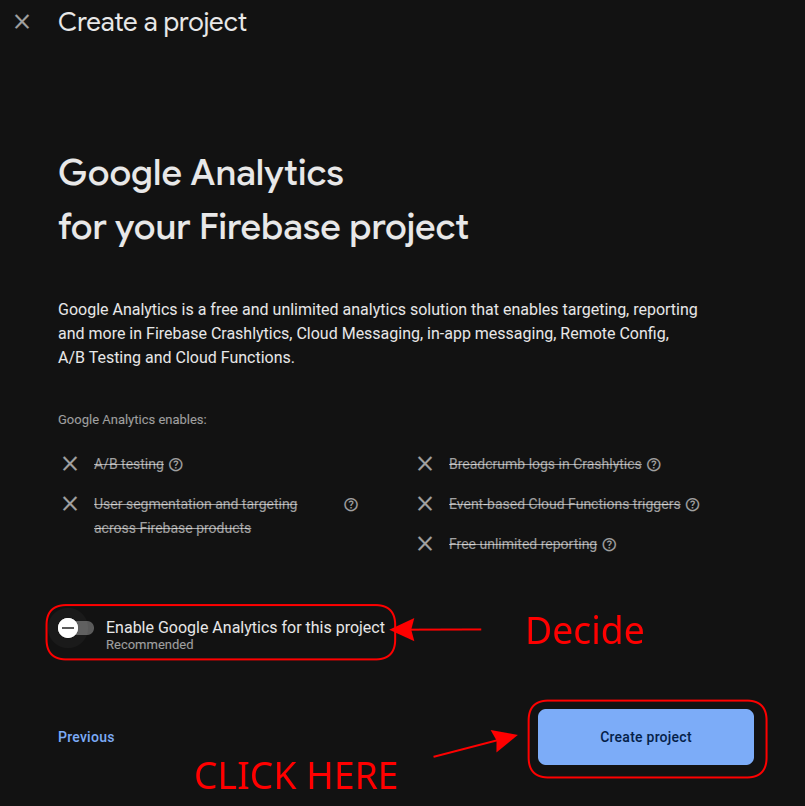The width and height of the screenshot is (805, 806).
Task: Open help icon next to A/B testing
Action: coord(176,464)
